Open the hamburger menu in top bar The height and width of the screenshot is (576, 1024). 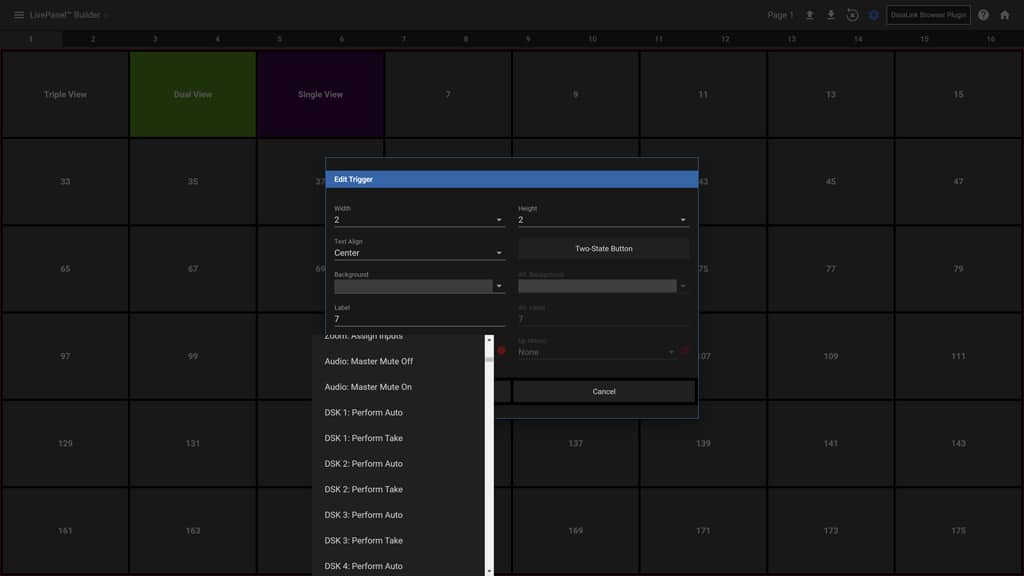point(18,15)
